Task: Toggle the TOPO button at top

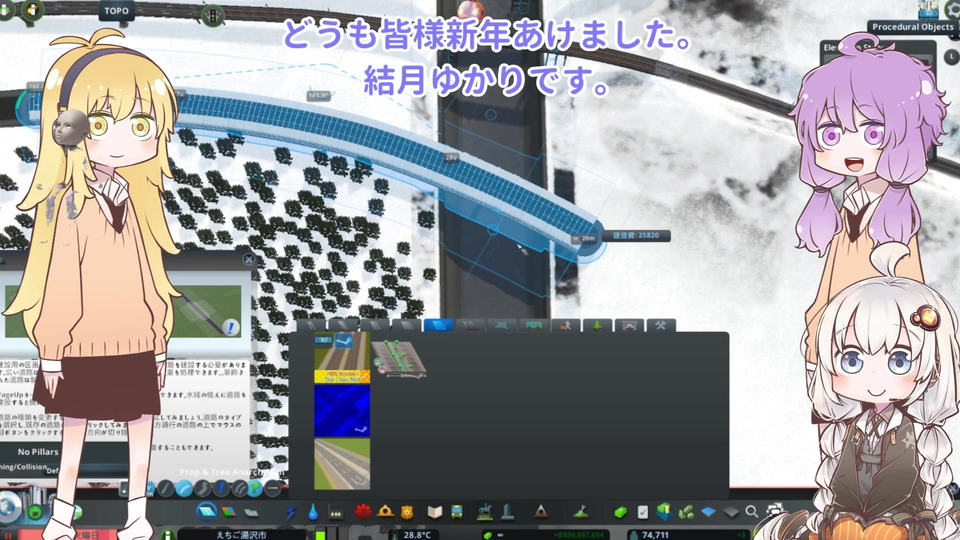Action: click(116, 11)
